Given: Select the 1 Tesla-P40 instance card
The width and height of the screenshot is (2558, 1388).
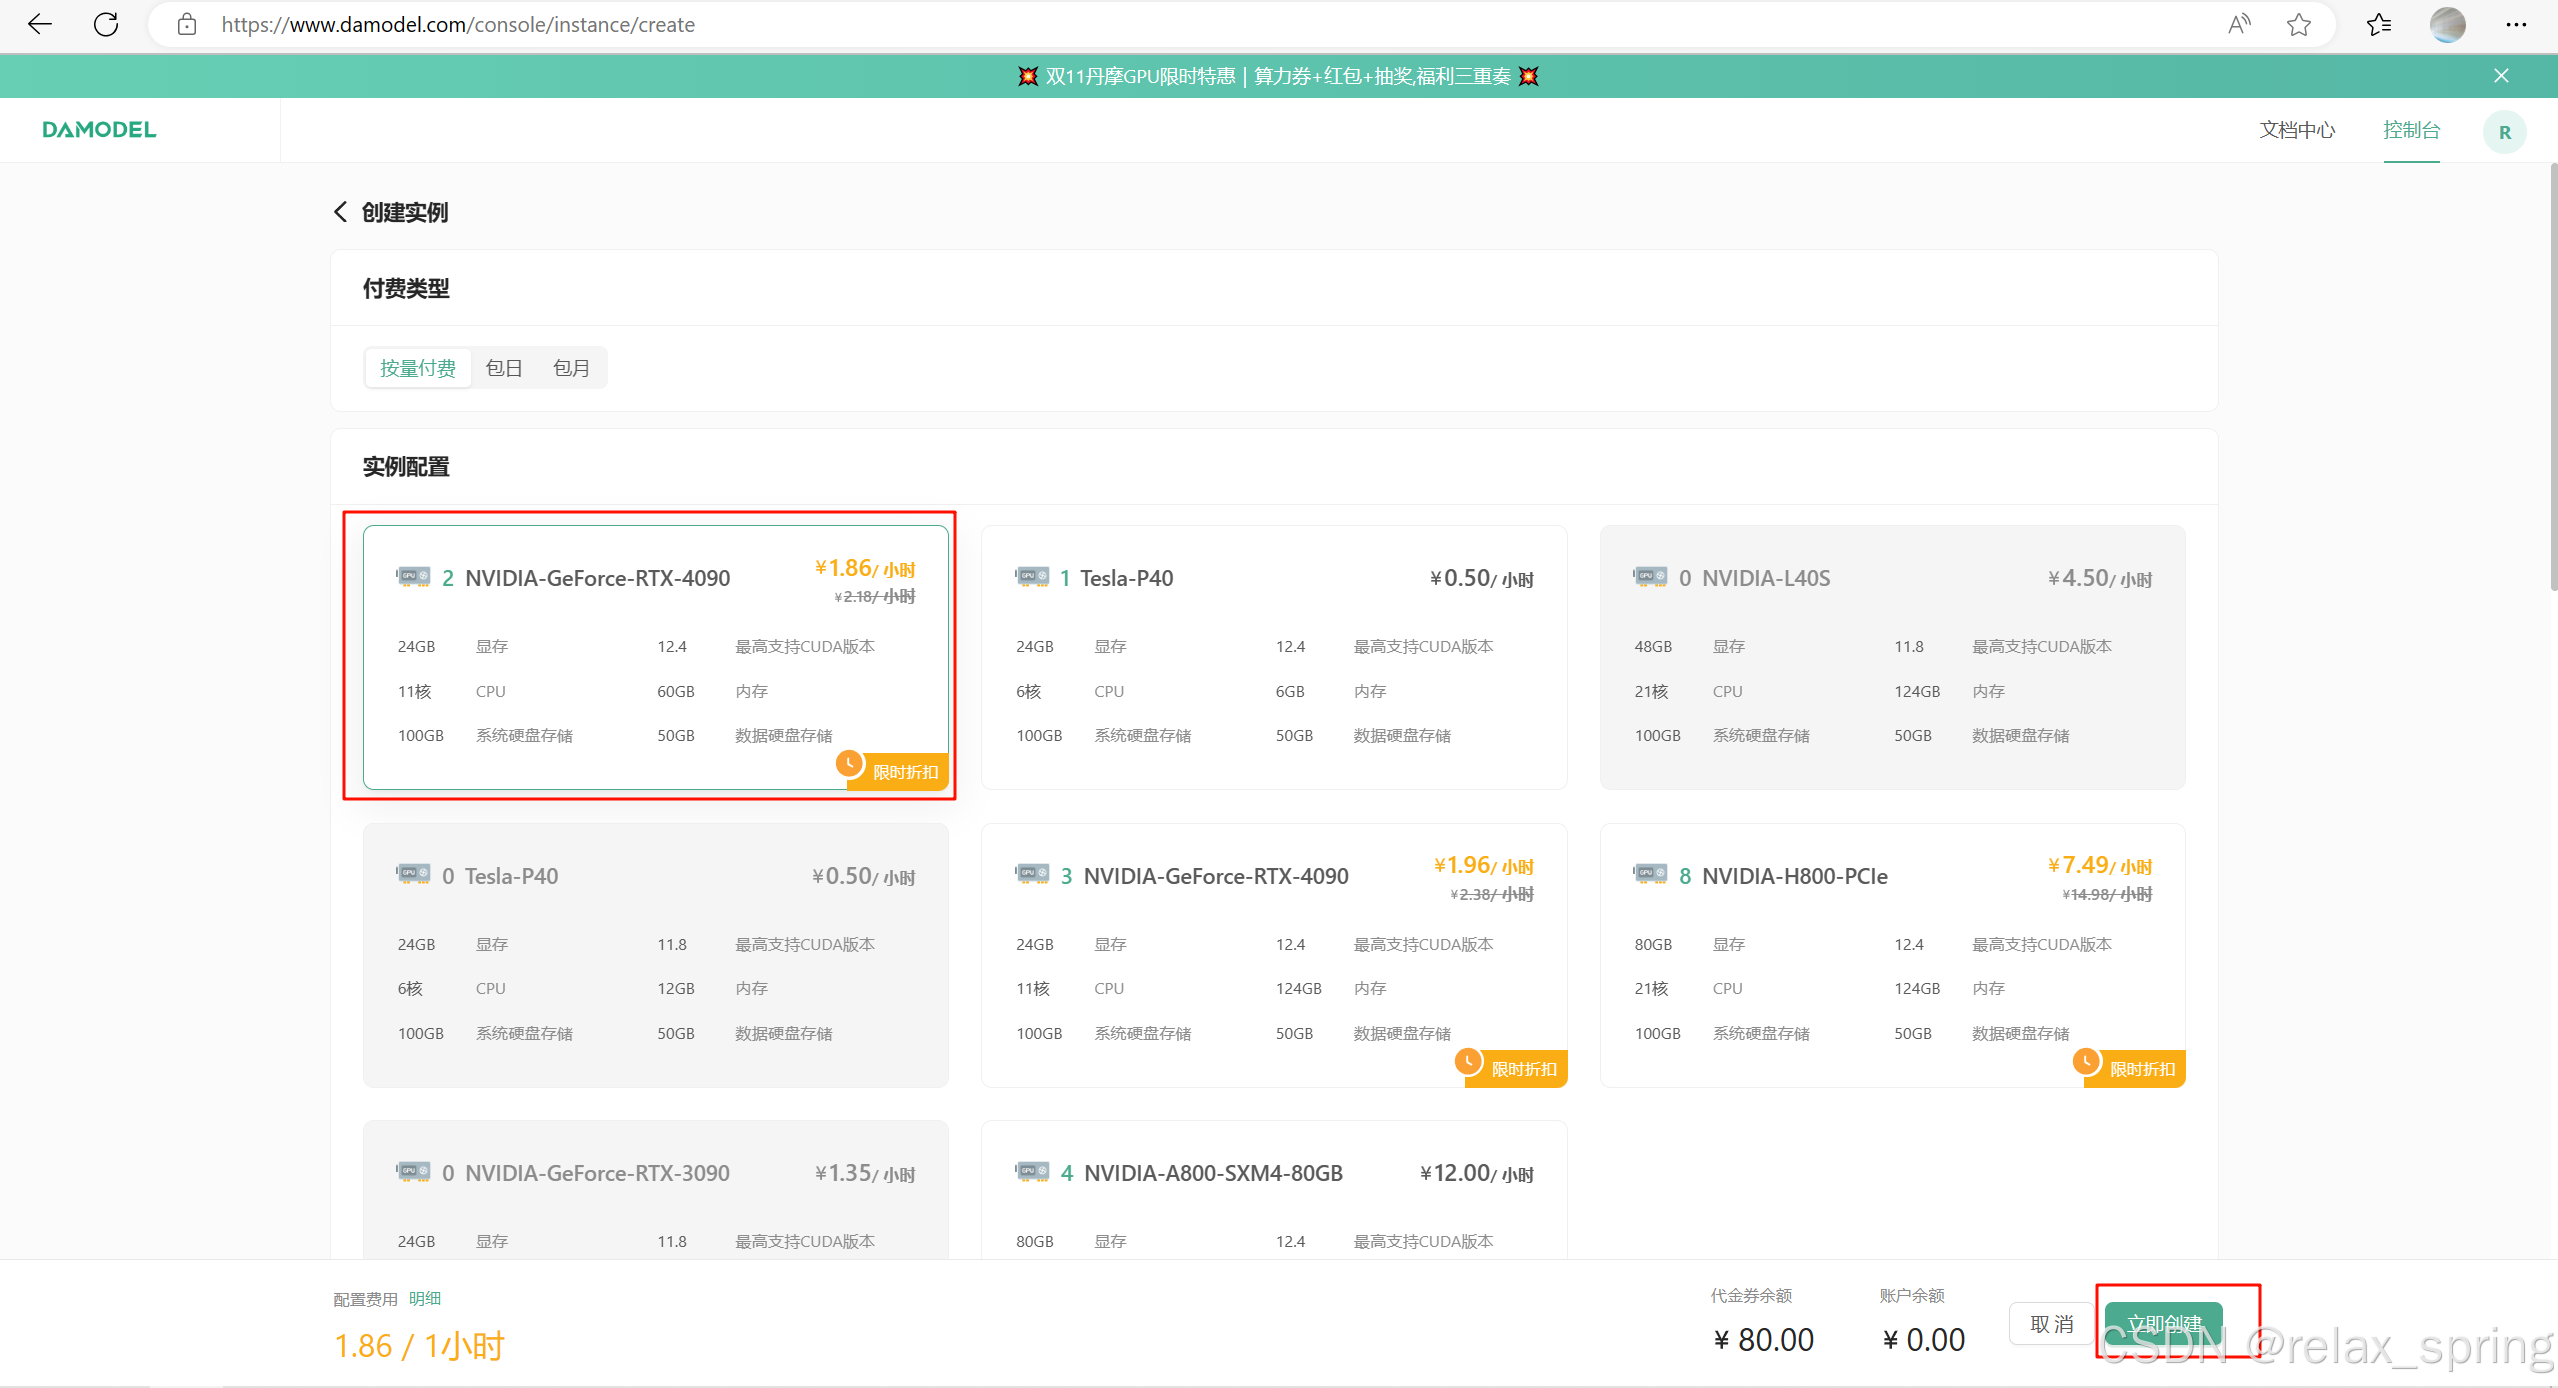Looking at the screenshot, I should point(1274,657).
